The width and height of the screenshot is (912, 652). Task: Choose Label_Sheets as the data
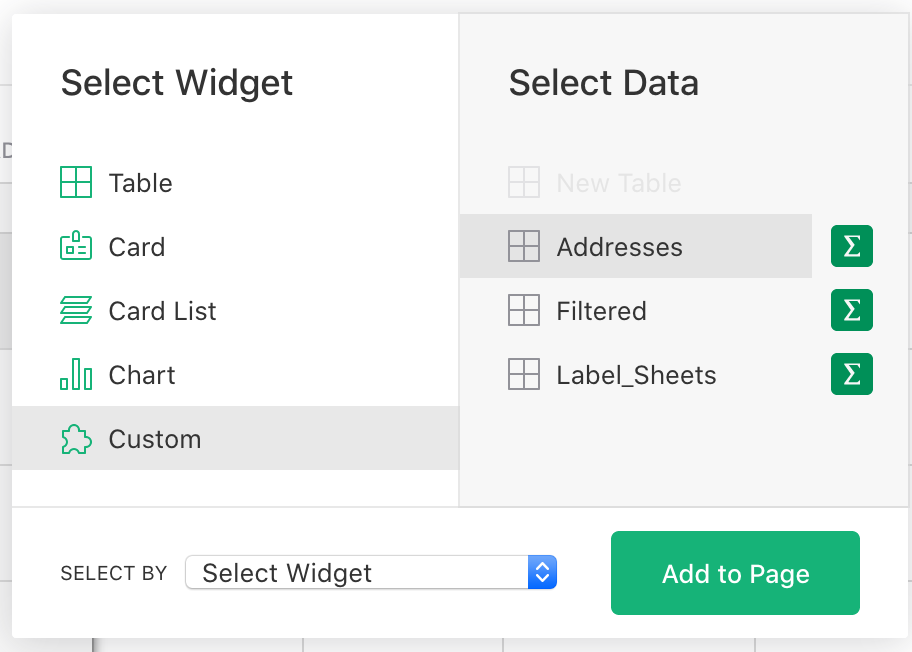[x=636, y=375]
